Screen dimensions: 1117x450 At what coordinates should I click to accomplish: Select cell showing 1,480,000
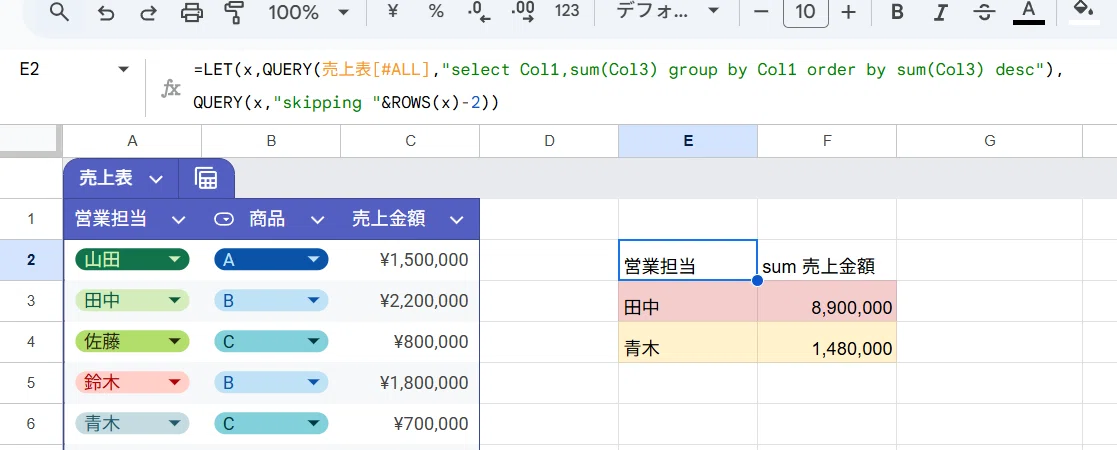pyautogui.click(x=827, y=342)
